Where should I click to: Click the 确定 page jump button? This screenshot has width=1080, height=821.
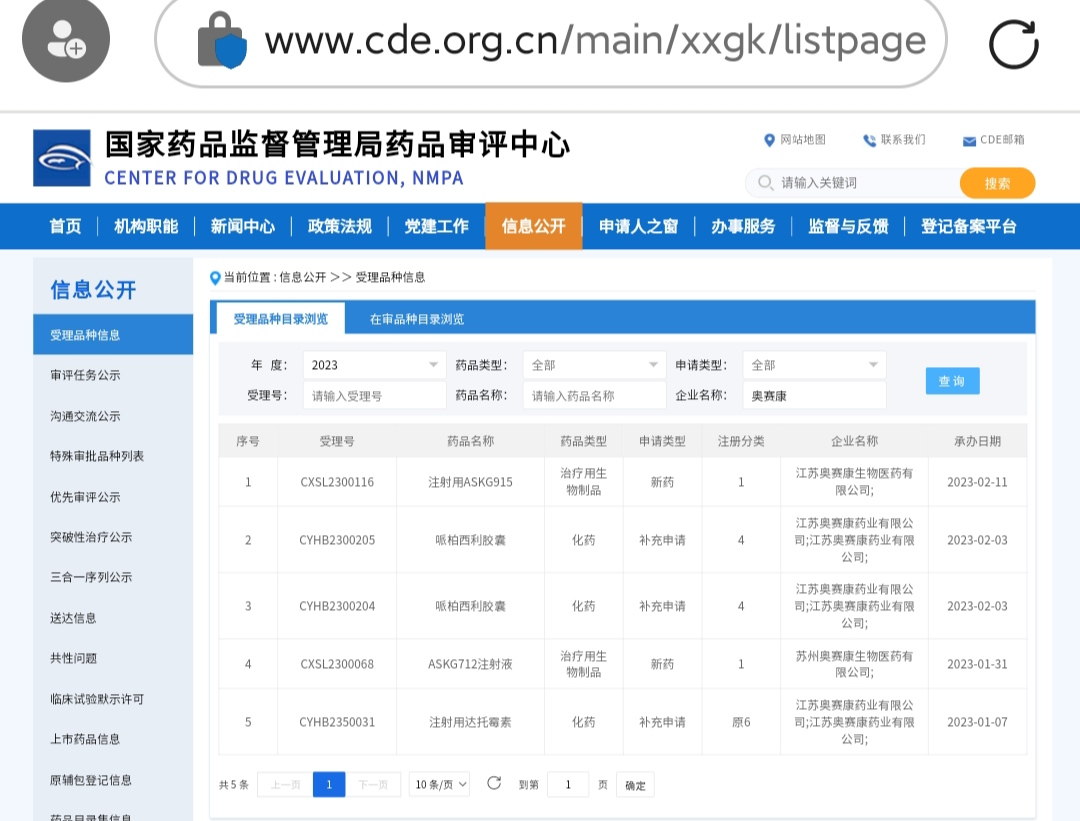pyautogui.click(x=635, y=785)
